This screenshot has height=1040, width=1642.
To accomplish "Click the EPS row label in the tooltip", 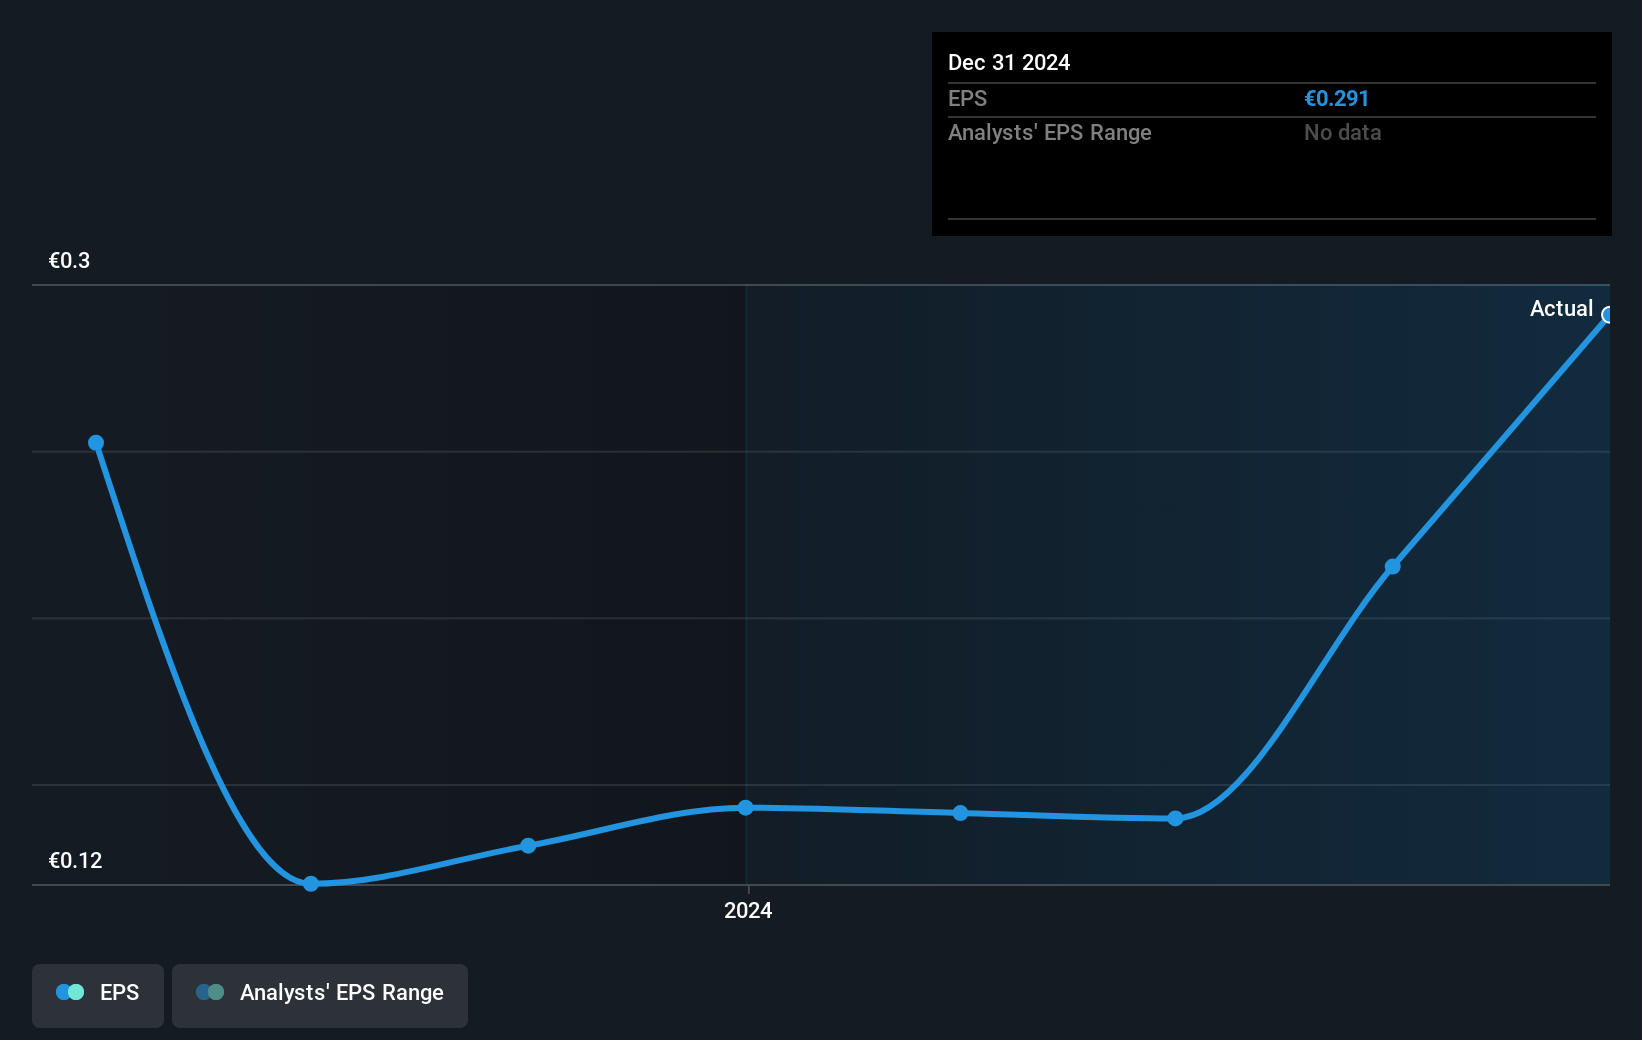I will pyautogui.click(x=967, y=98).
